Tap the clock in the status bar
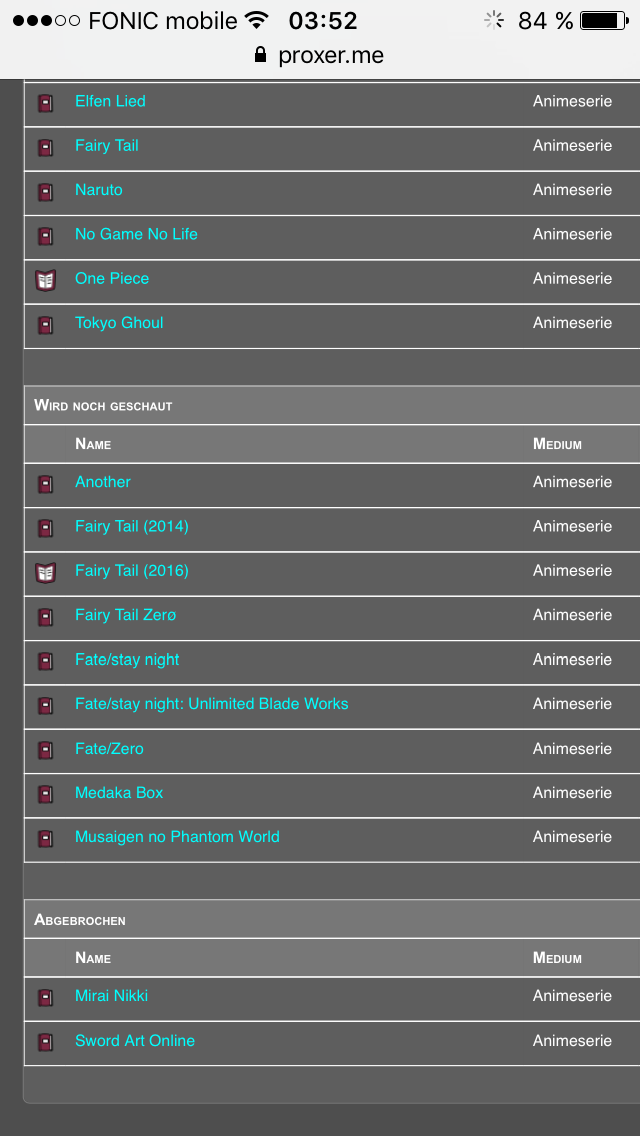Image resolution: width=640 pixels, height=1136 pixels. tap(323, 21)
